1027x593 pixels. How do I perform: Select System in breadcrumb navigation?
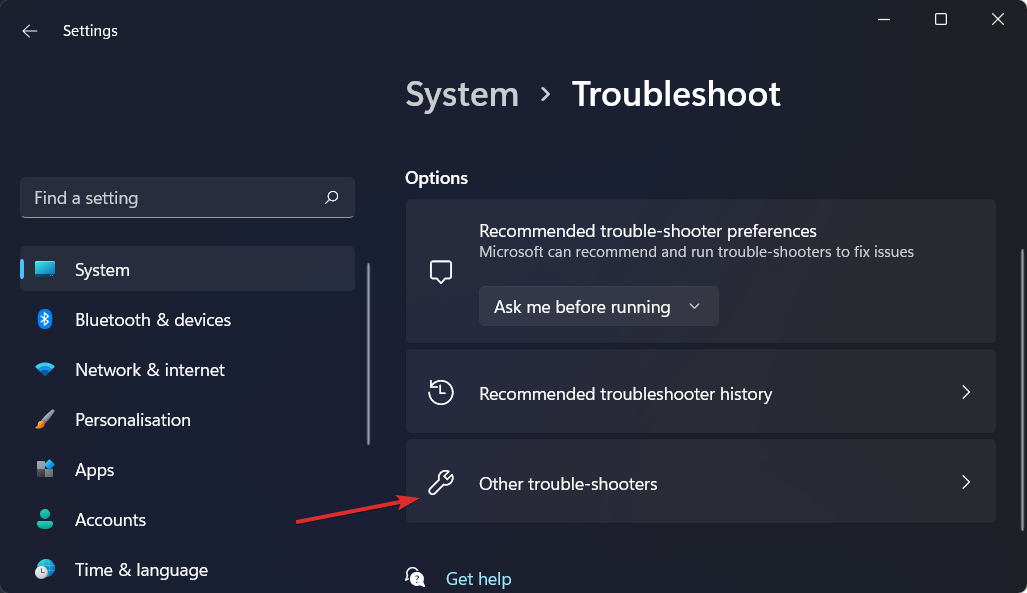click(x=461, y=94)
